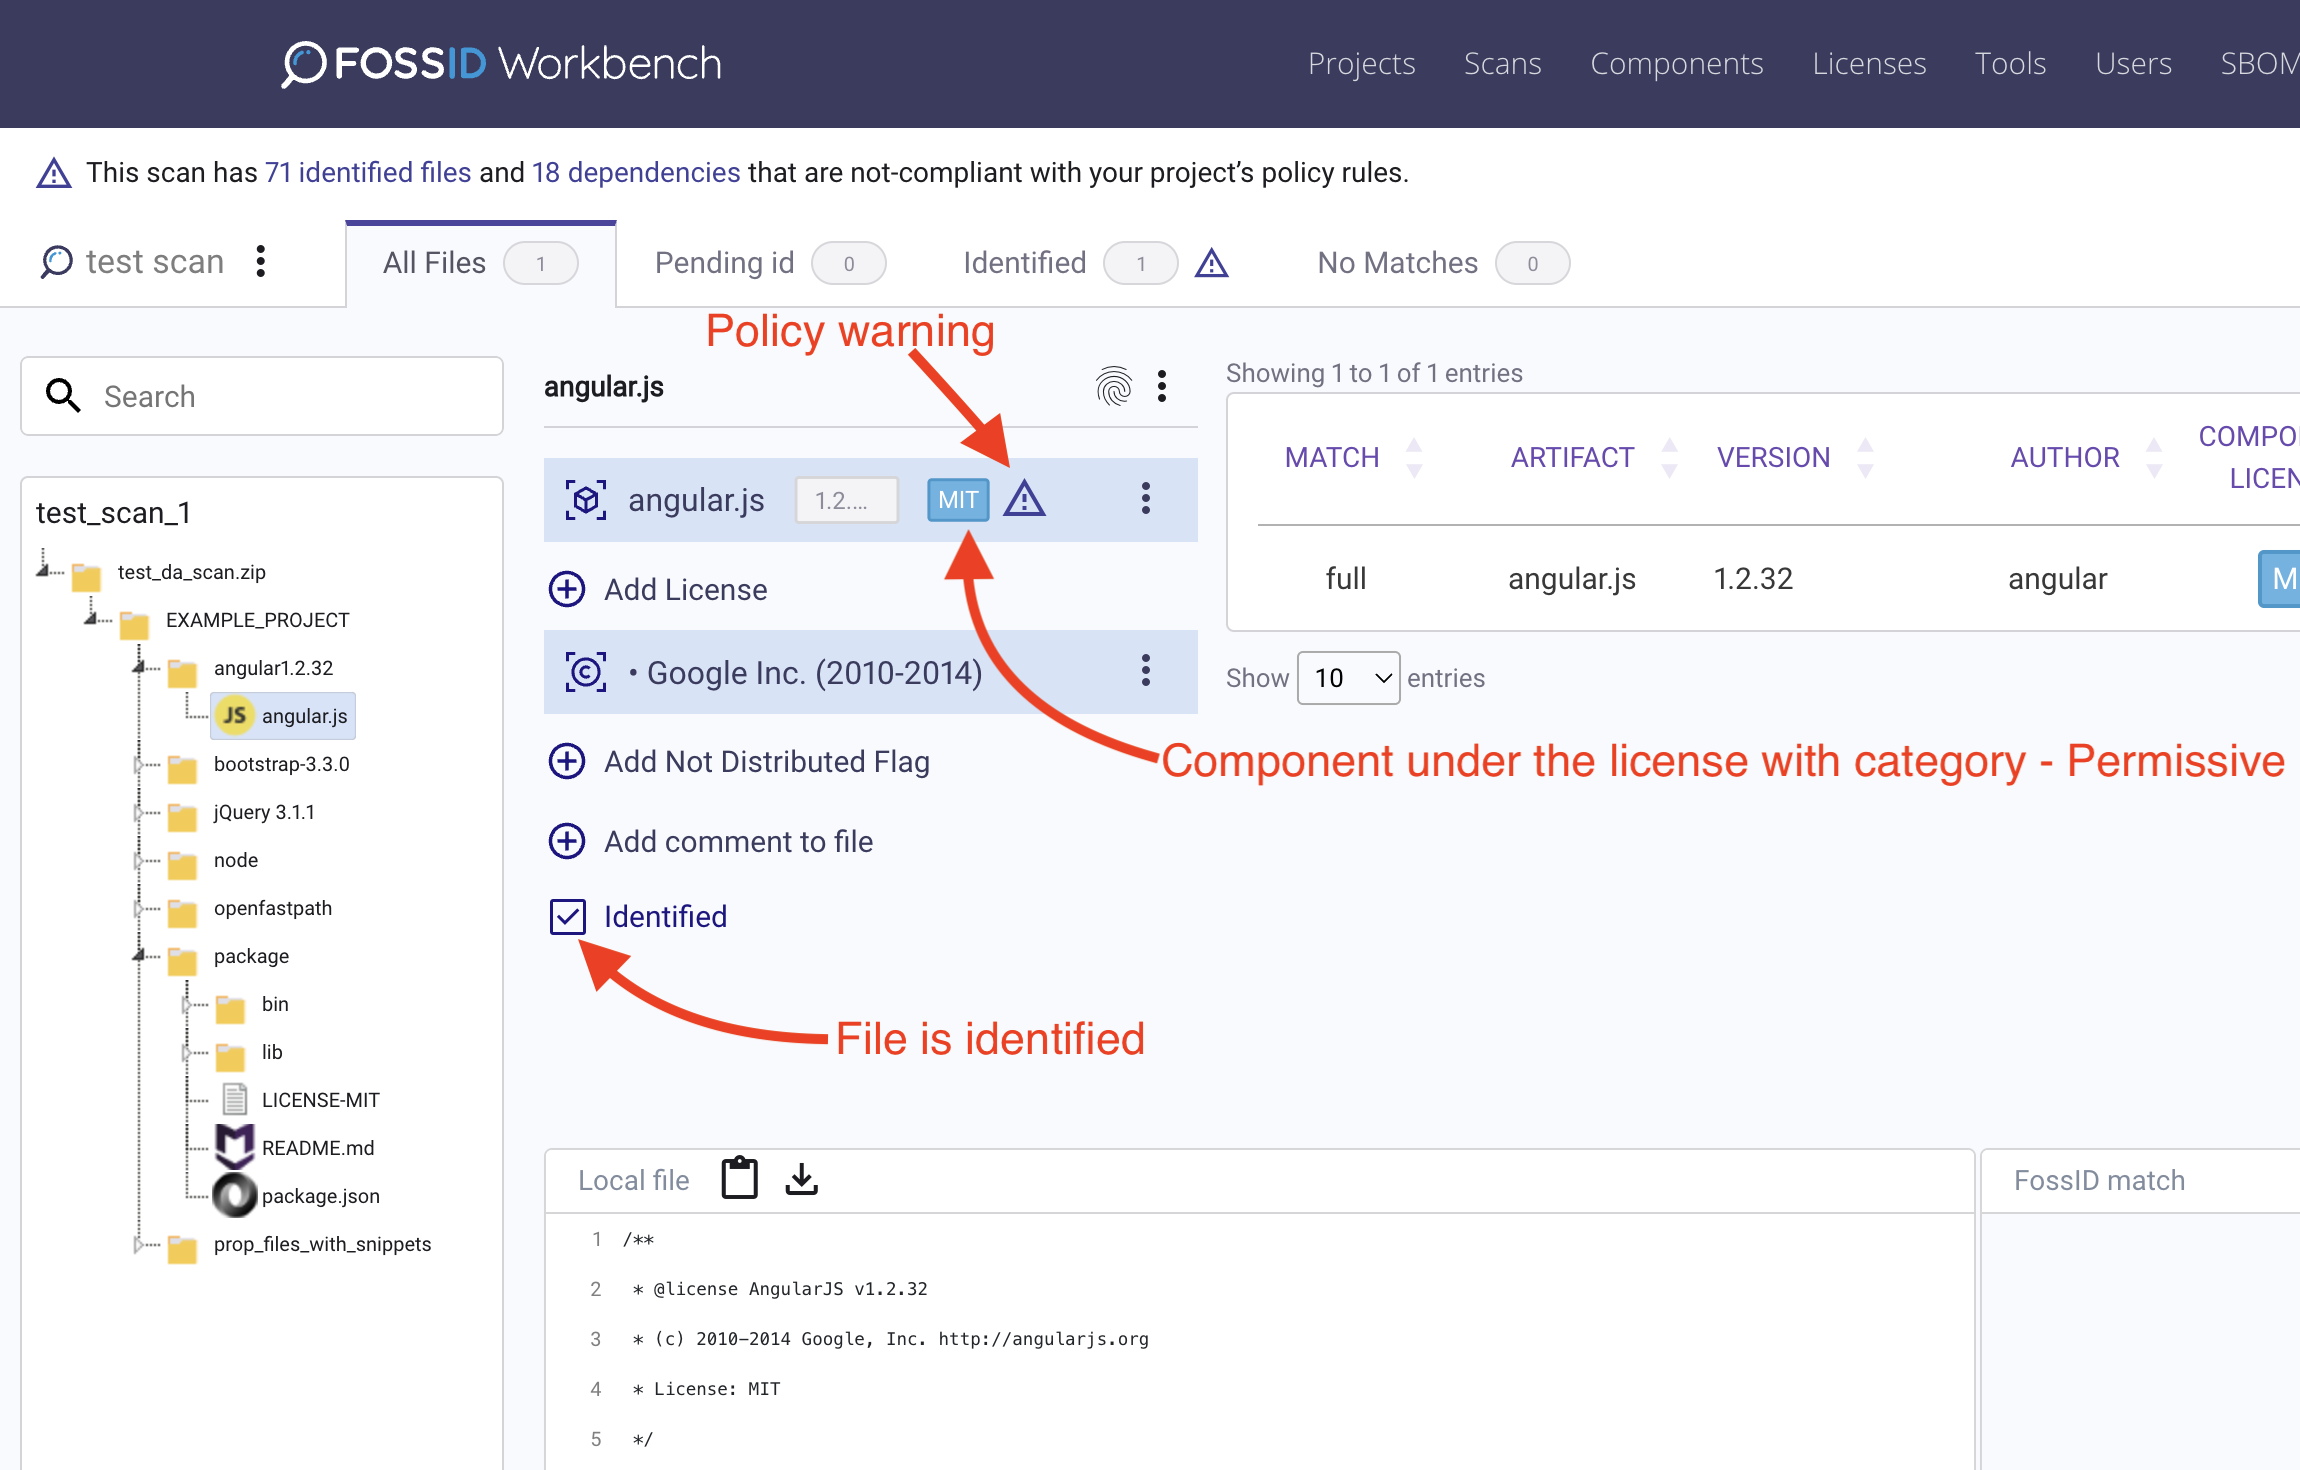
Task: Click the plus icon for Not Distributed Flag
Action: (567, 761)
